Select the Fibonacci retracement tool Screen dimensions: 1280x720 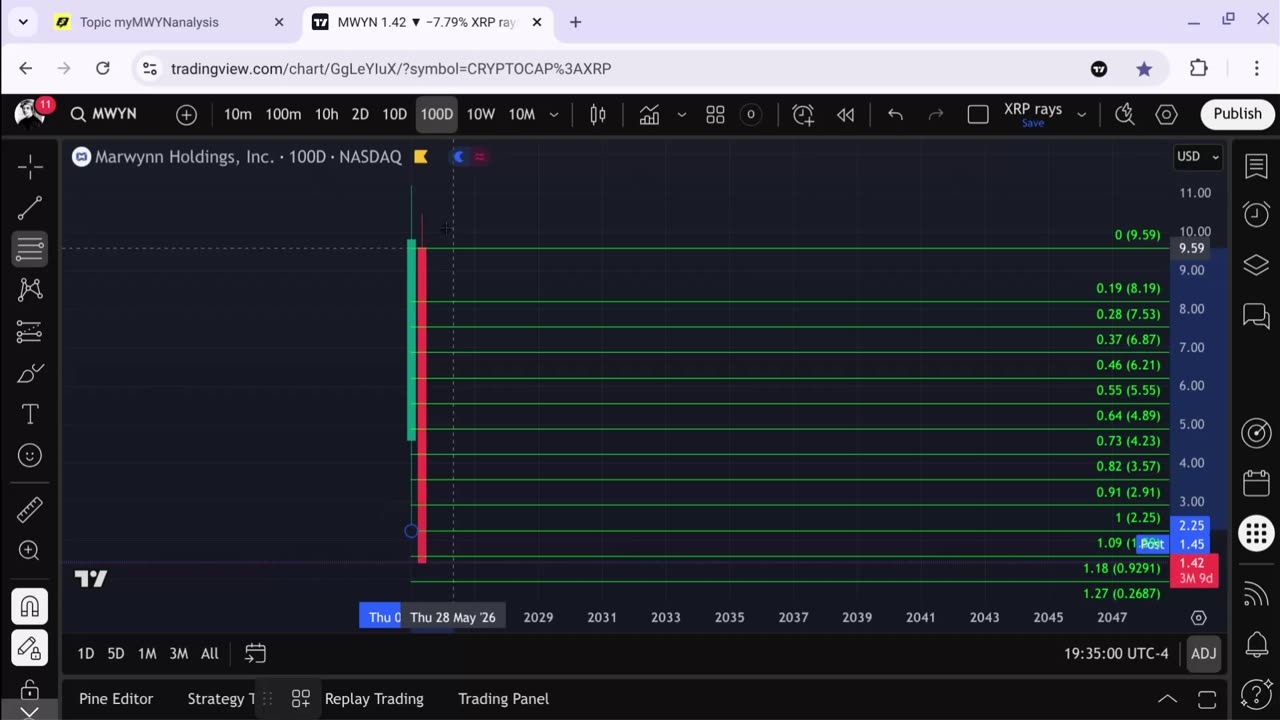[x=30, y=248]
